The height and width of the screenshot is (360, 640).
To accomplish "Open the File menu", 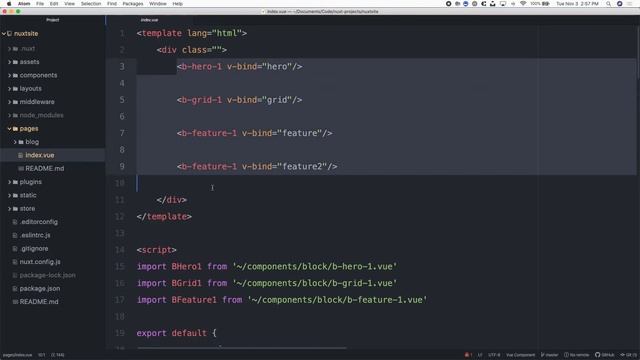I will click(x=40, y=4).
